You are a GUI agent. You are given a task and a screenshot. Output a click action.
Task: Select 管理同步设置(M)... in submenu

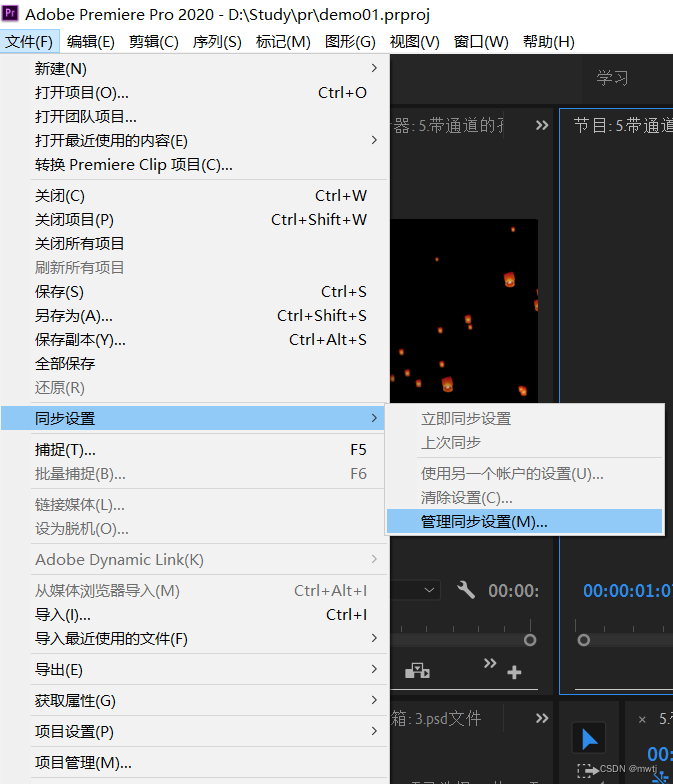[524, 522]
